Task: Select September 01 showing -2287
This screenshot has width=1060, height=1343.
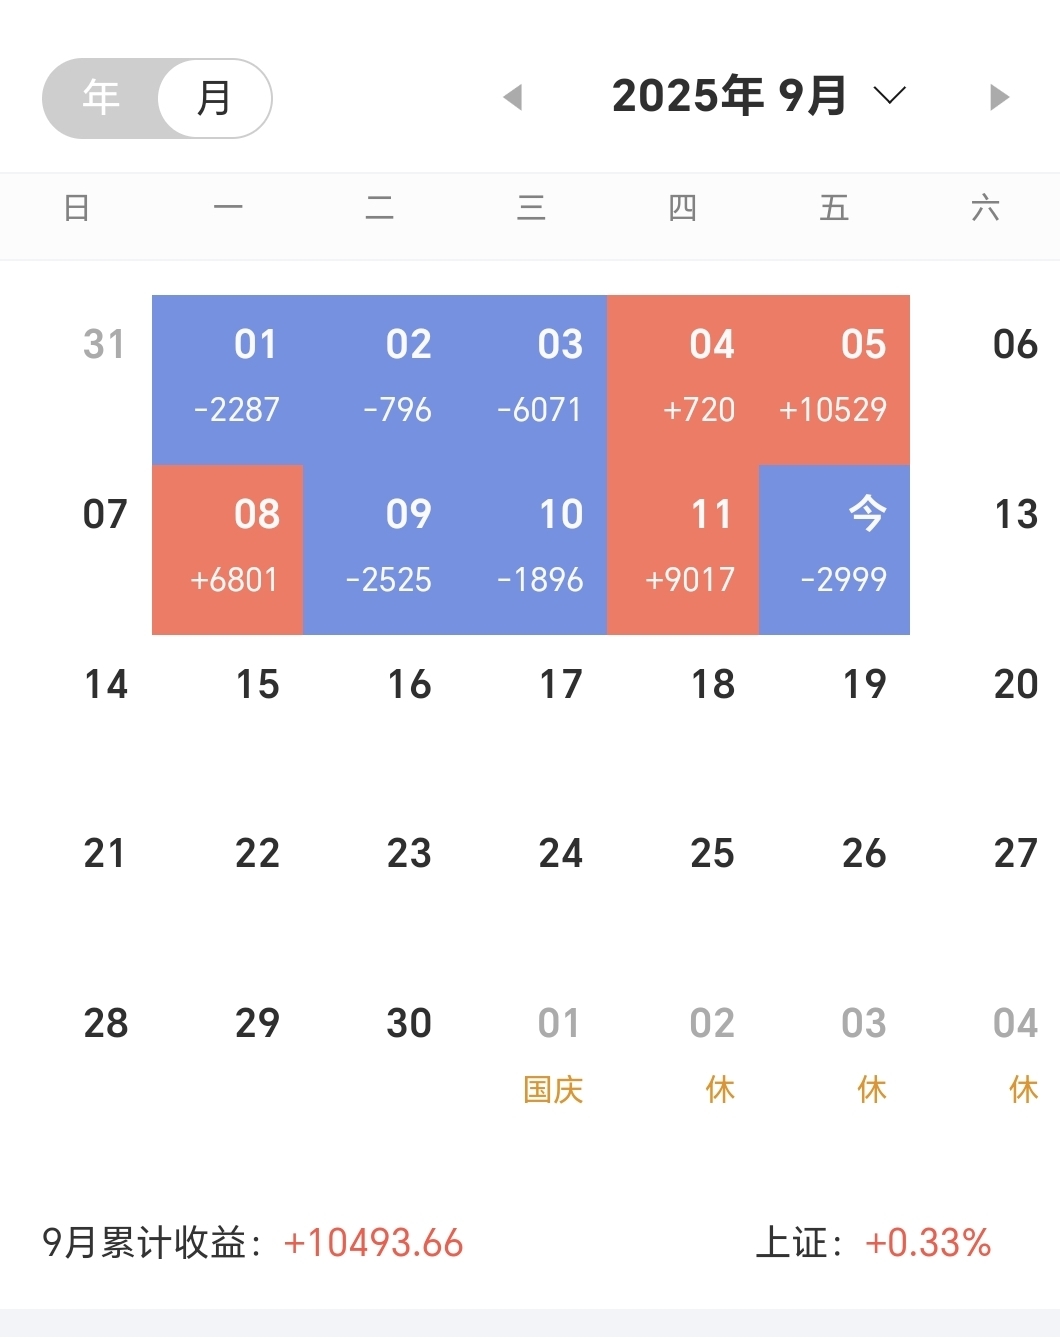Action: pos(228,379)
